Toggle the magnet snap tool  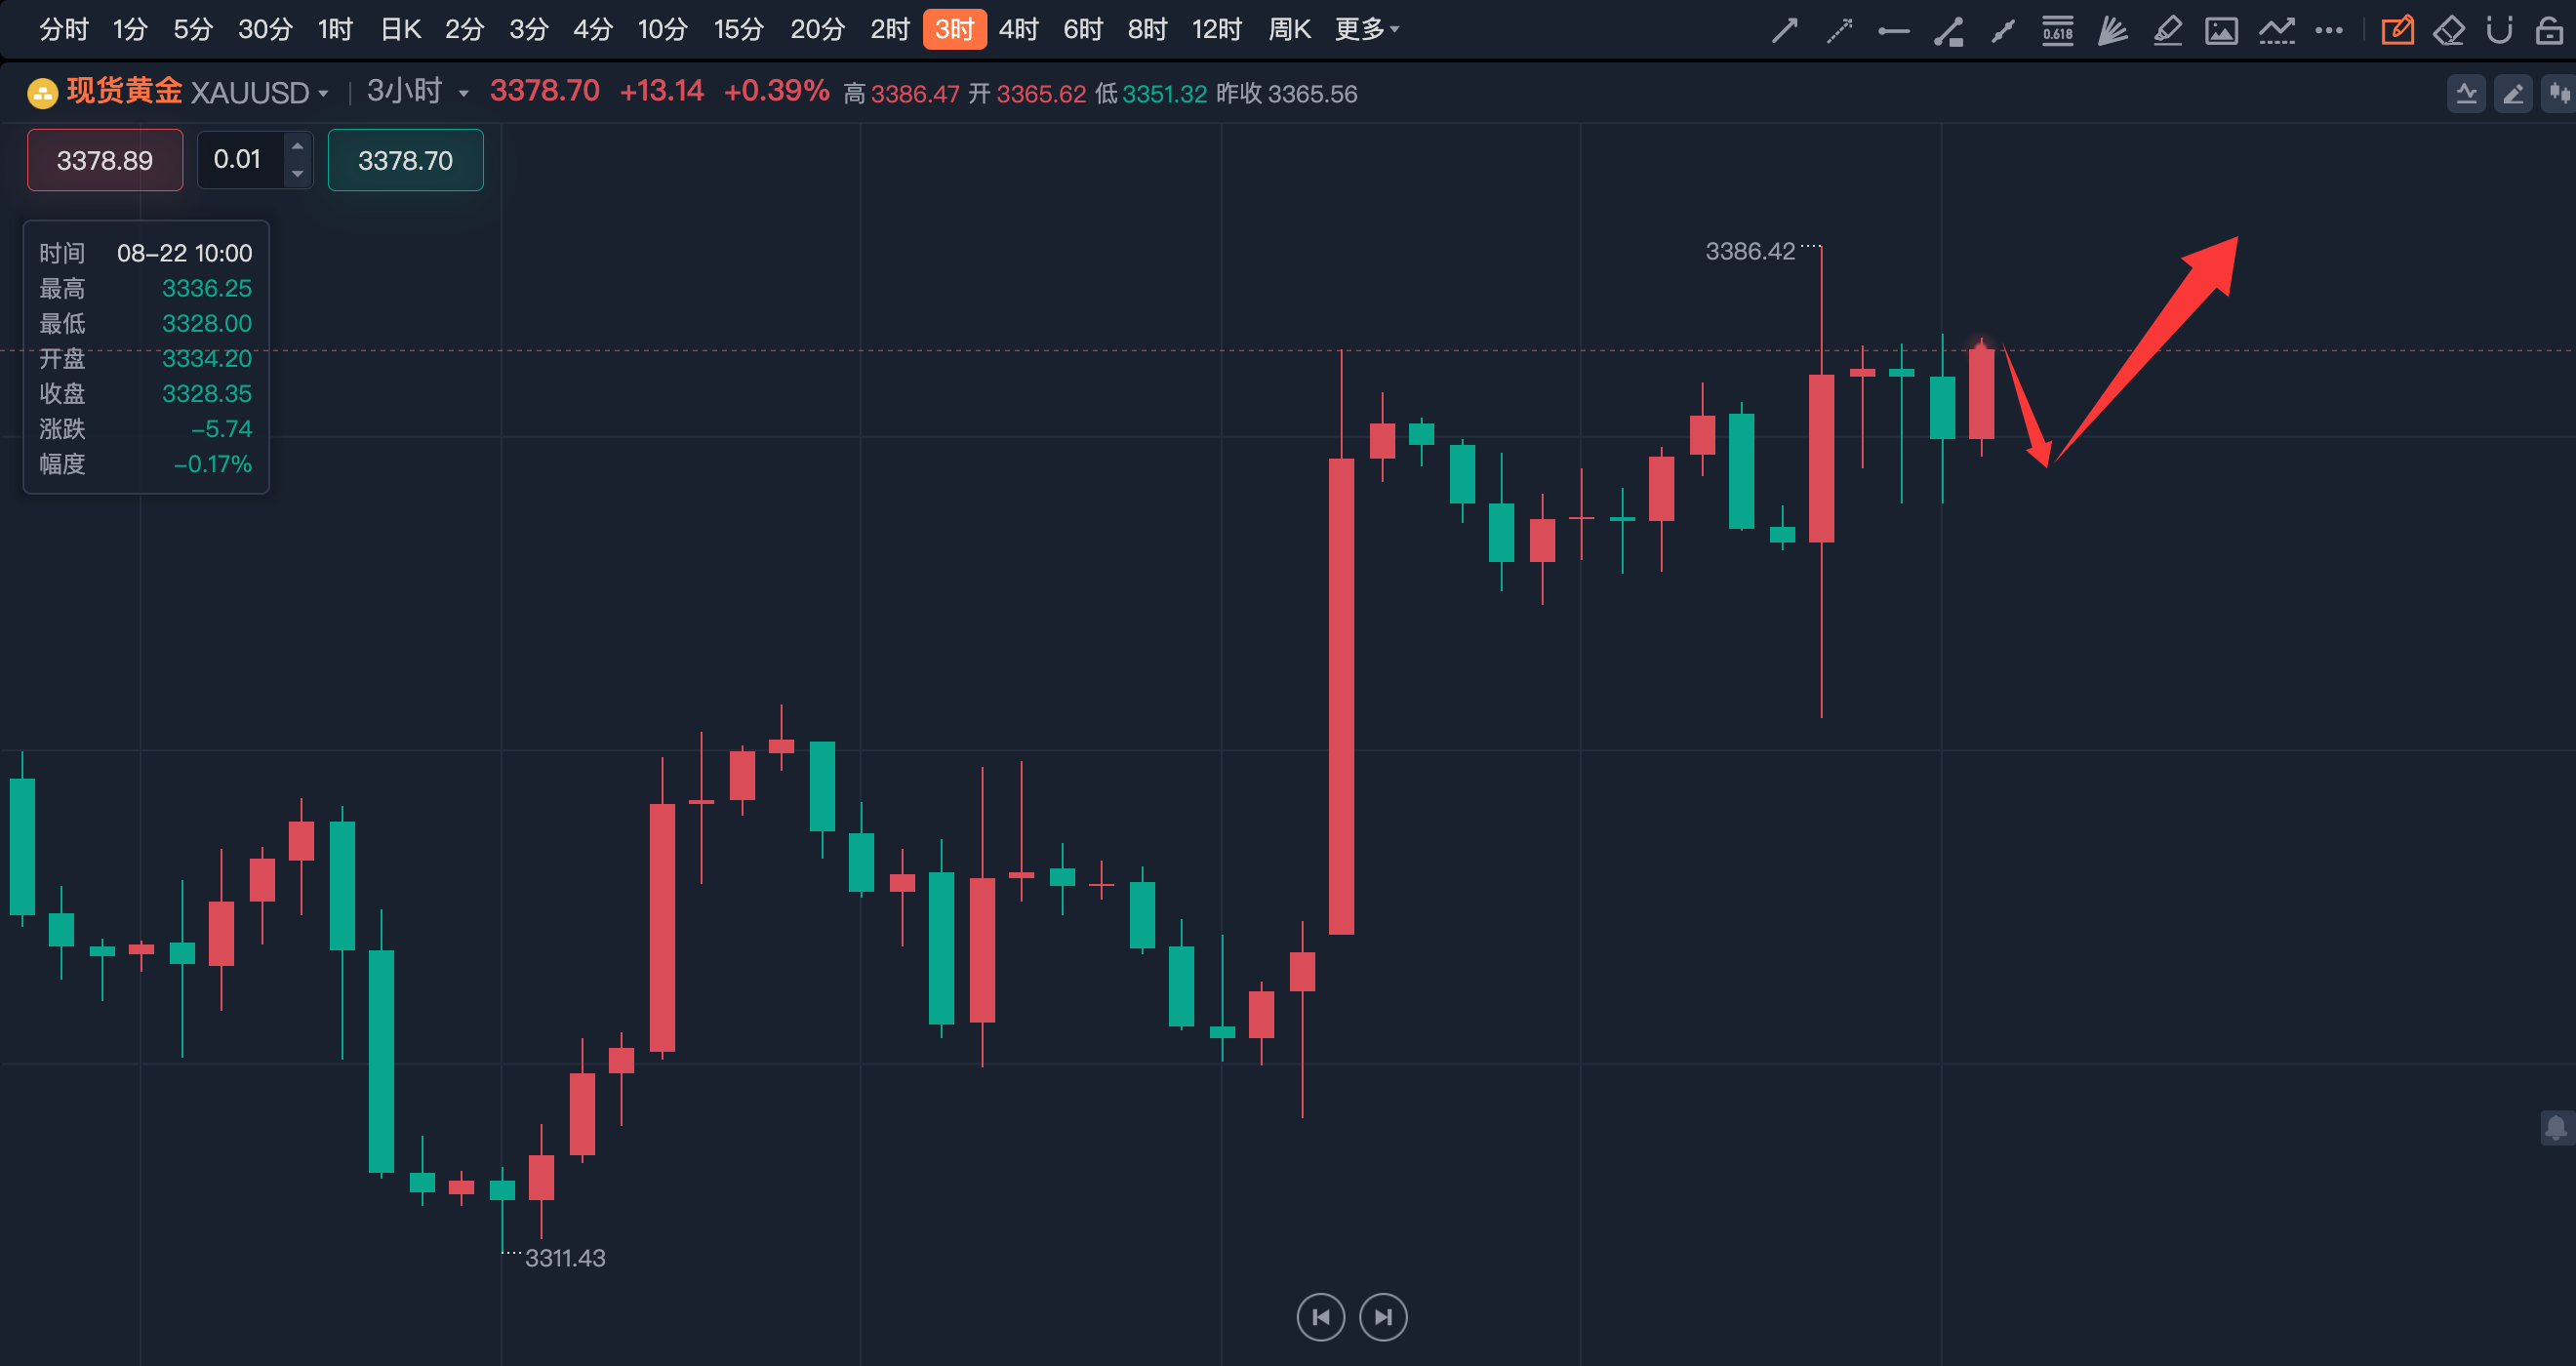[2499, 31]
